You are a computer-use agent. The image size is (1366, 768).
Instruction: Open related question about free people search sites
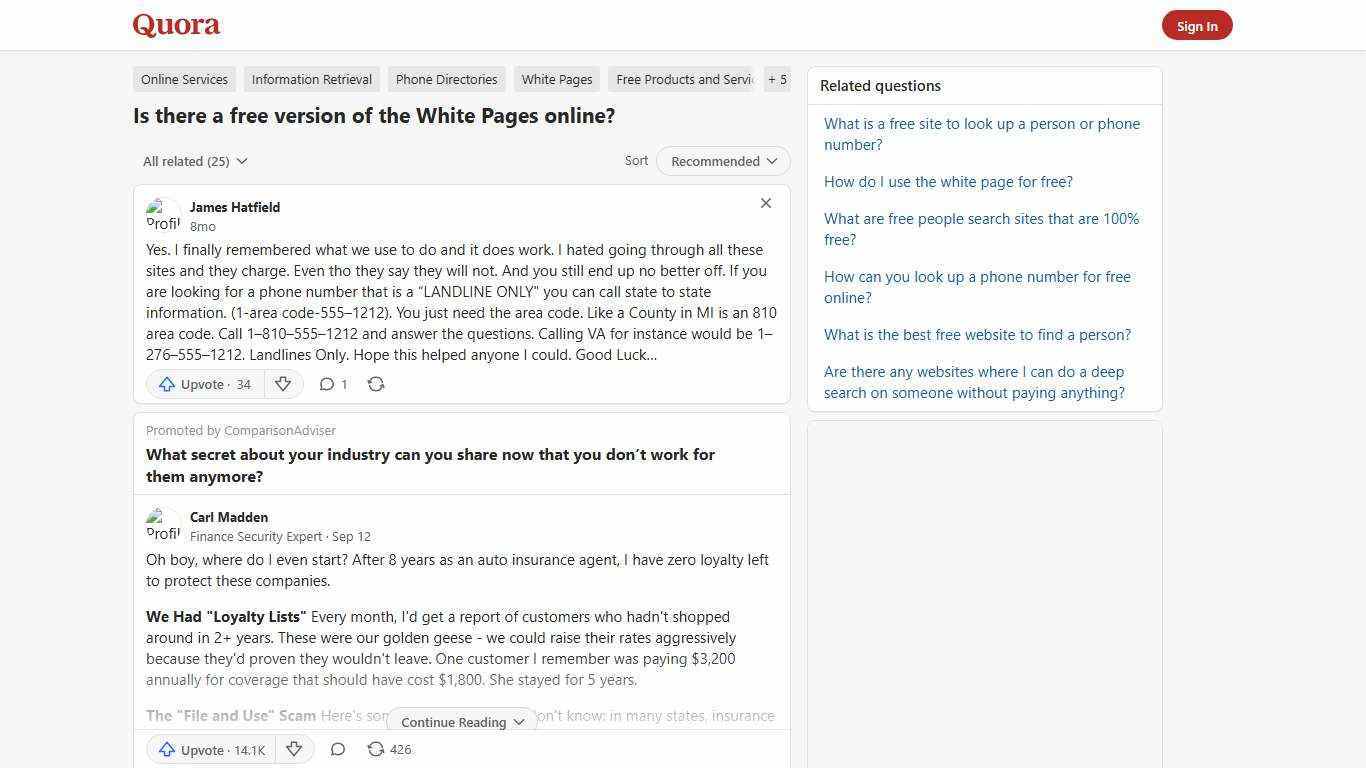(981, 229)
